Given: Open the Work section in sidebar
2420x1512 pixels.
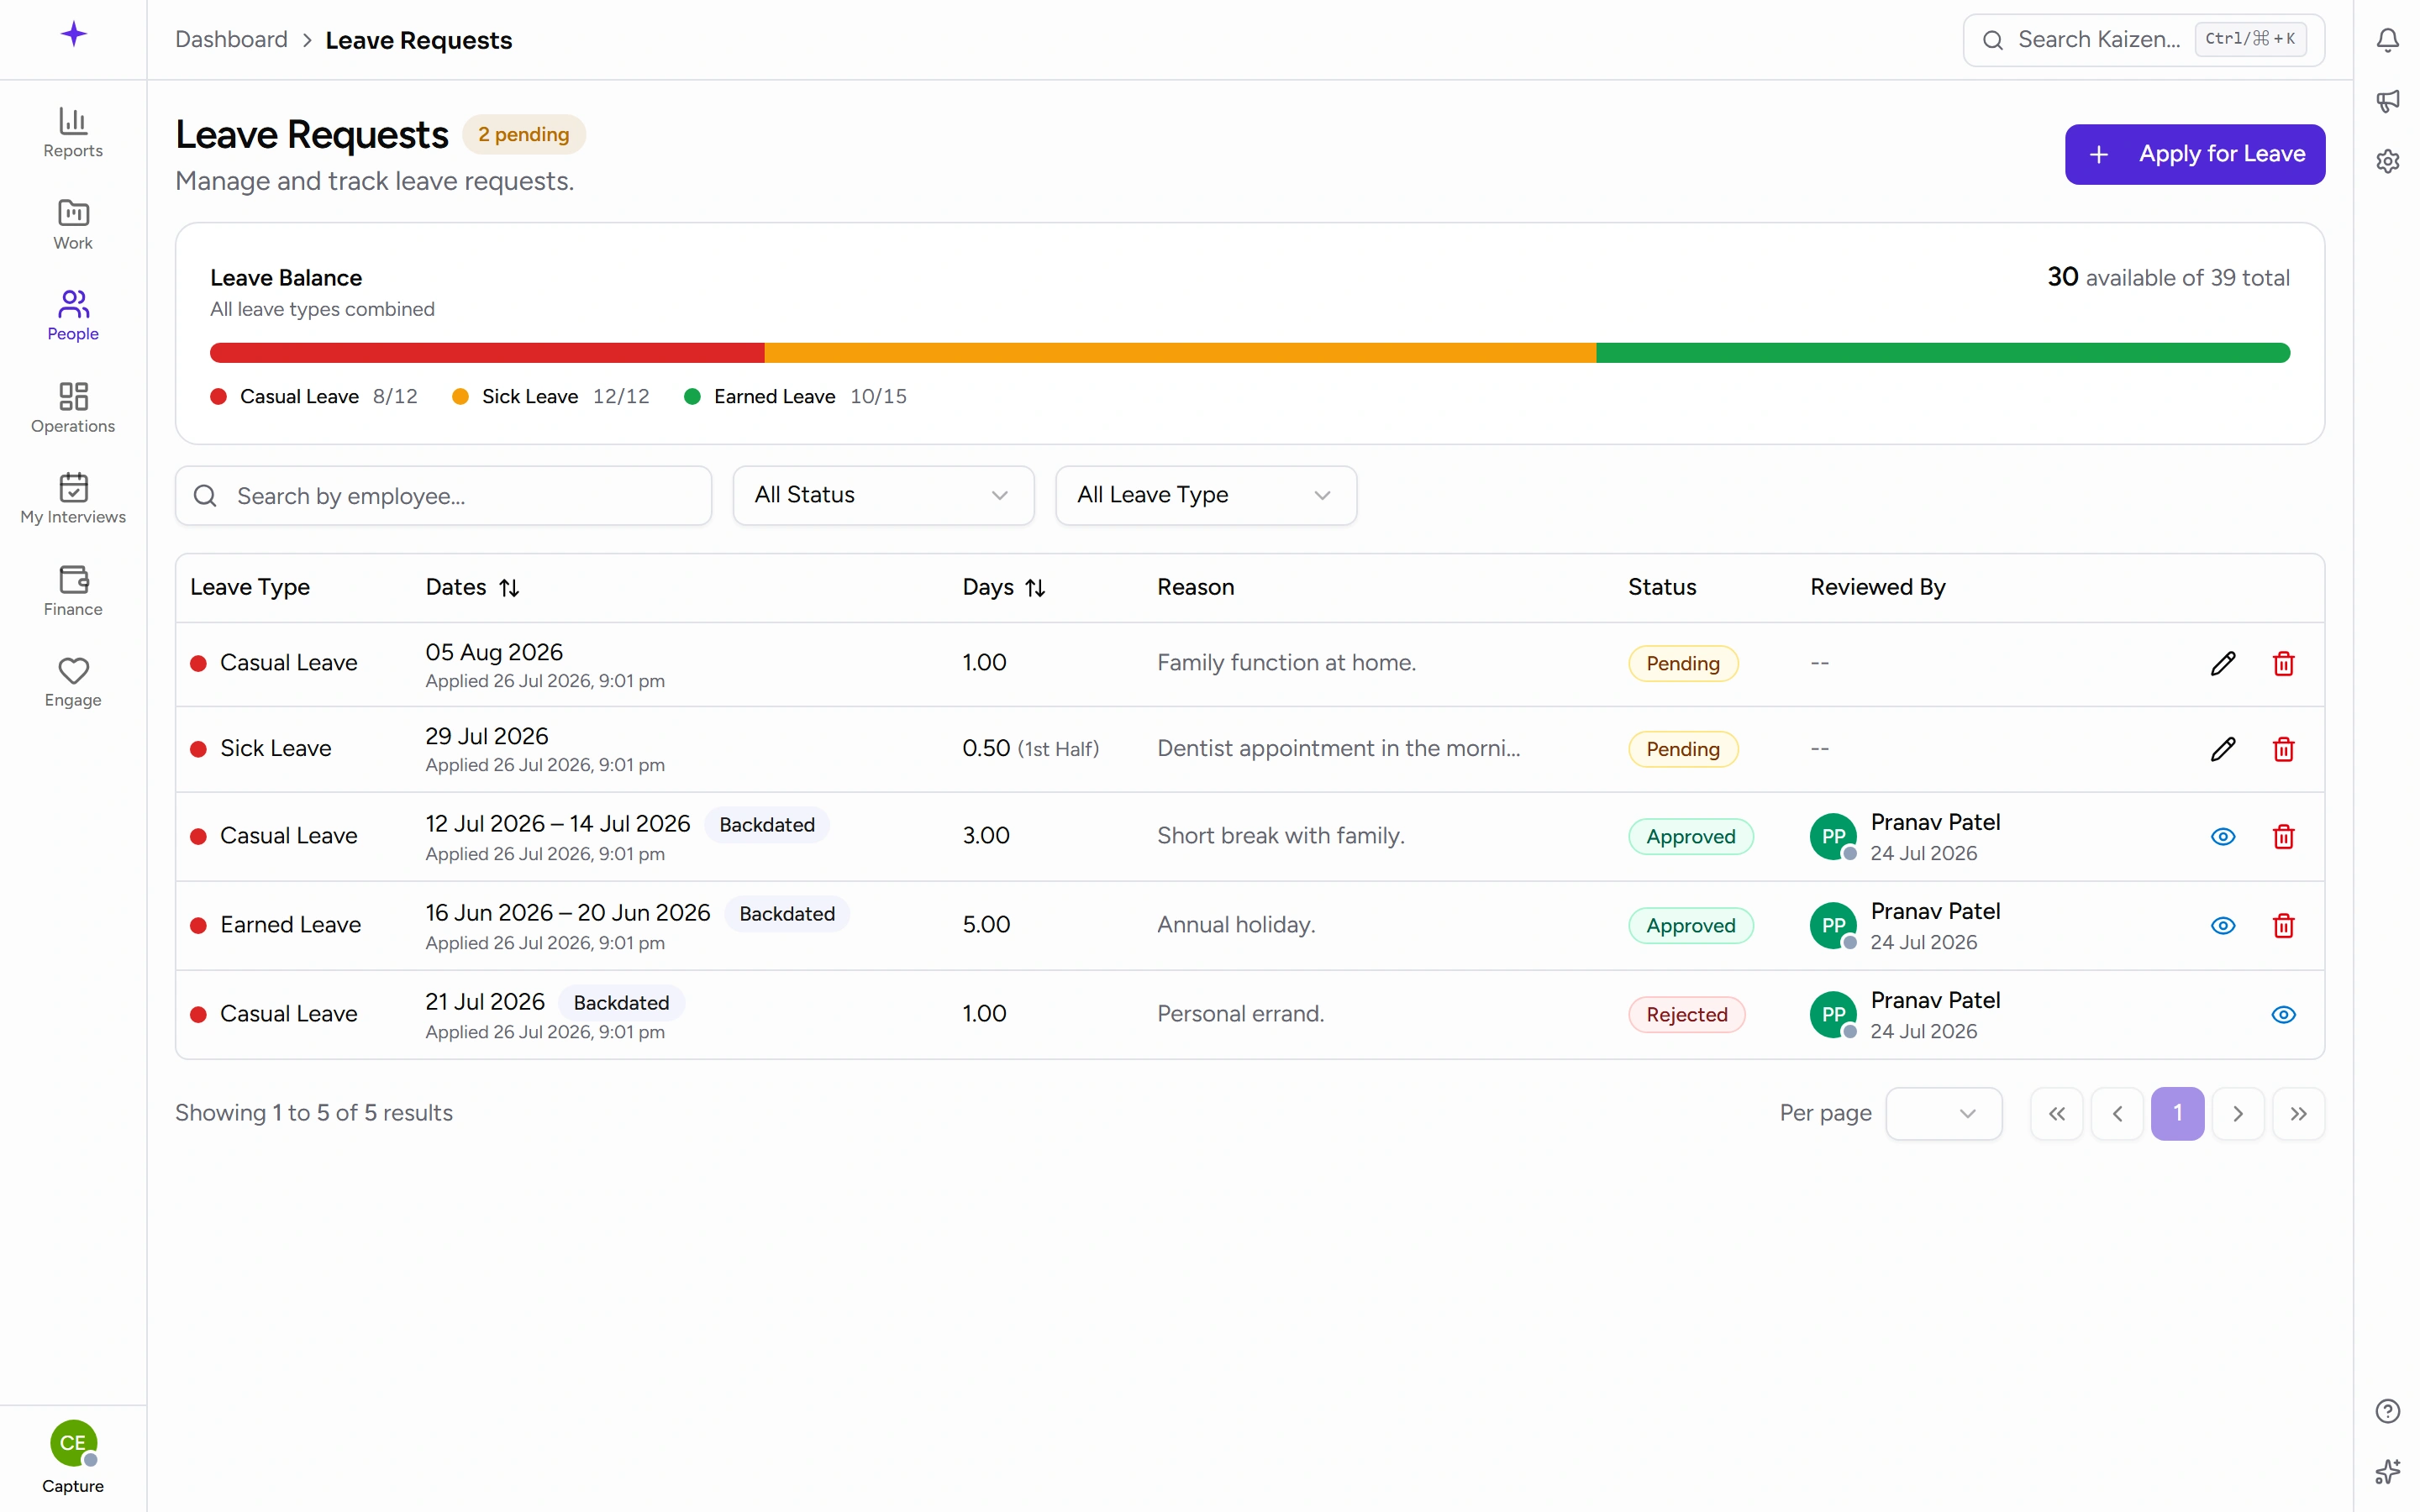Looking at the screenshot, I should tap(73, 225).
